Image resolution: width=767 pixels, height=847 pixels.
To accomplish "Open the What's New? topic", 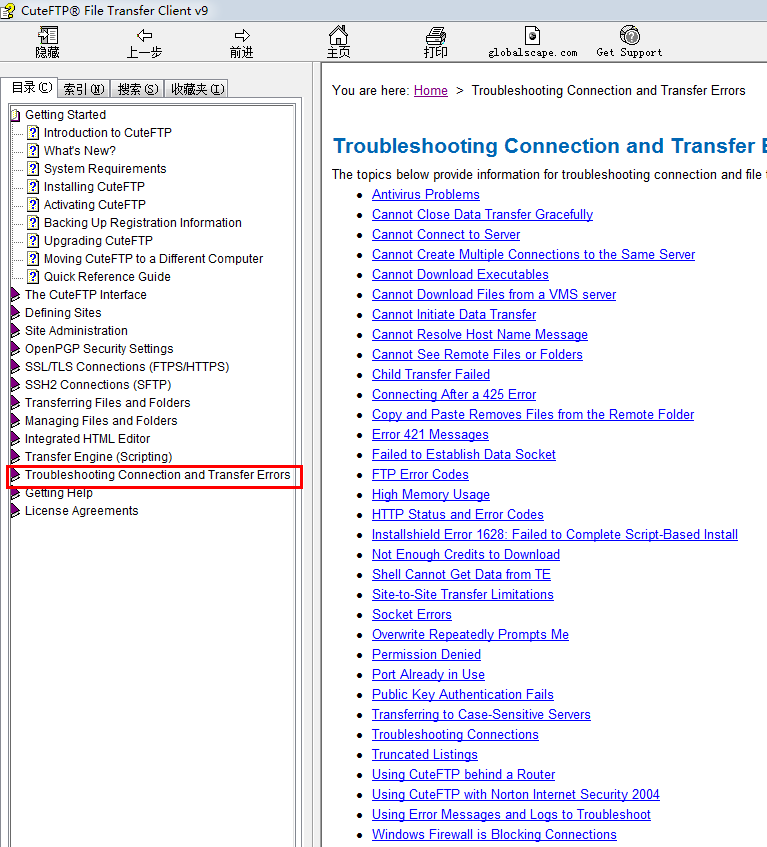I will tap(79, 151).
